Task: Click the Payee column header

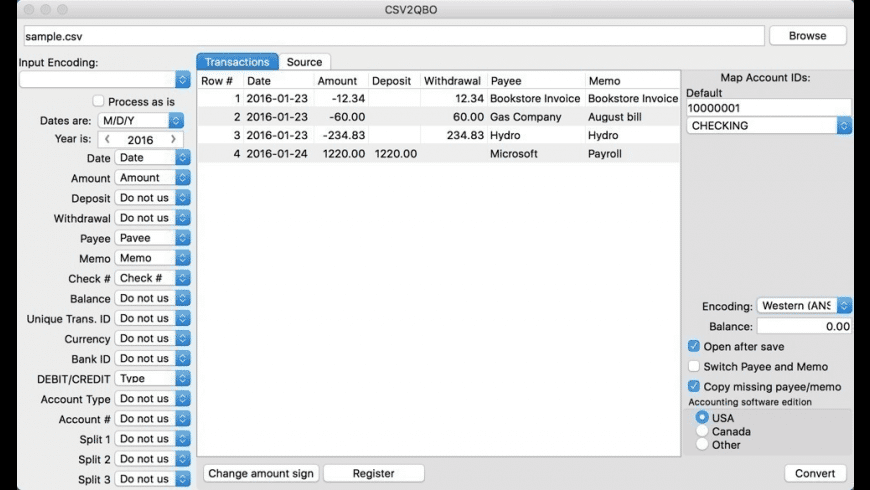Action: tap(536, 80)
